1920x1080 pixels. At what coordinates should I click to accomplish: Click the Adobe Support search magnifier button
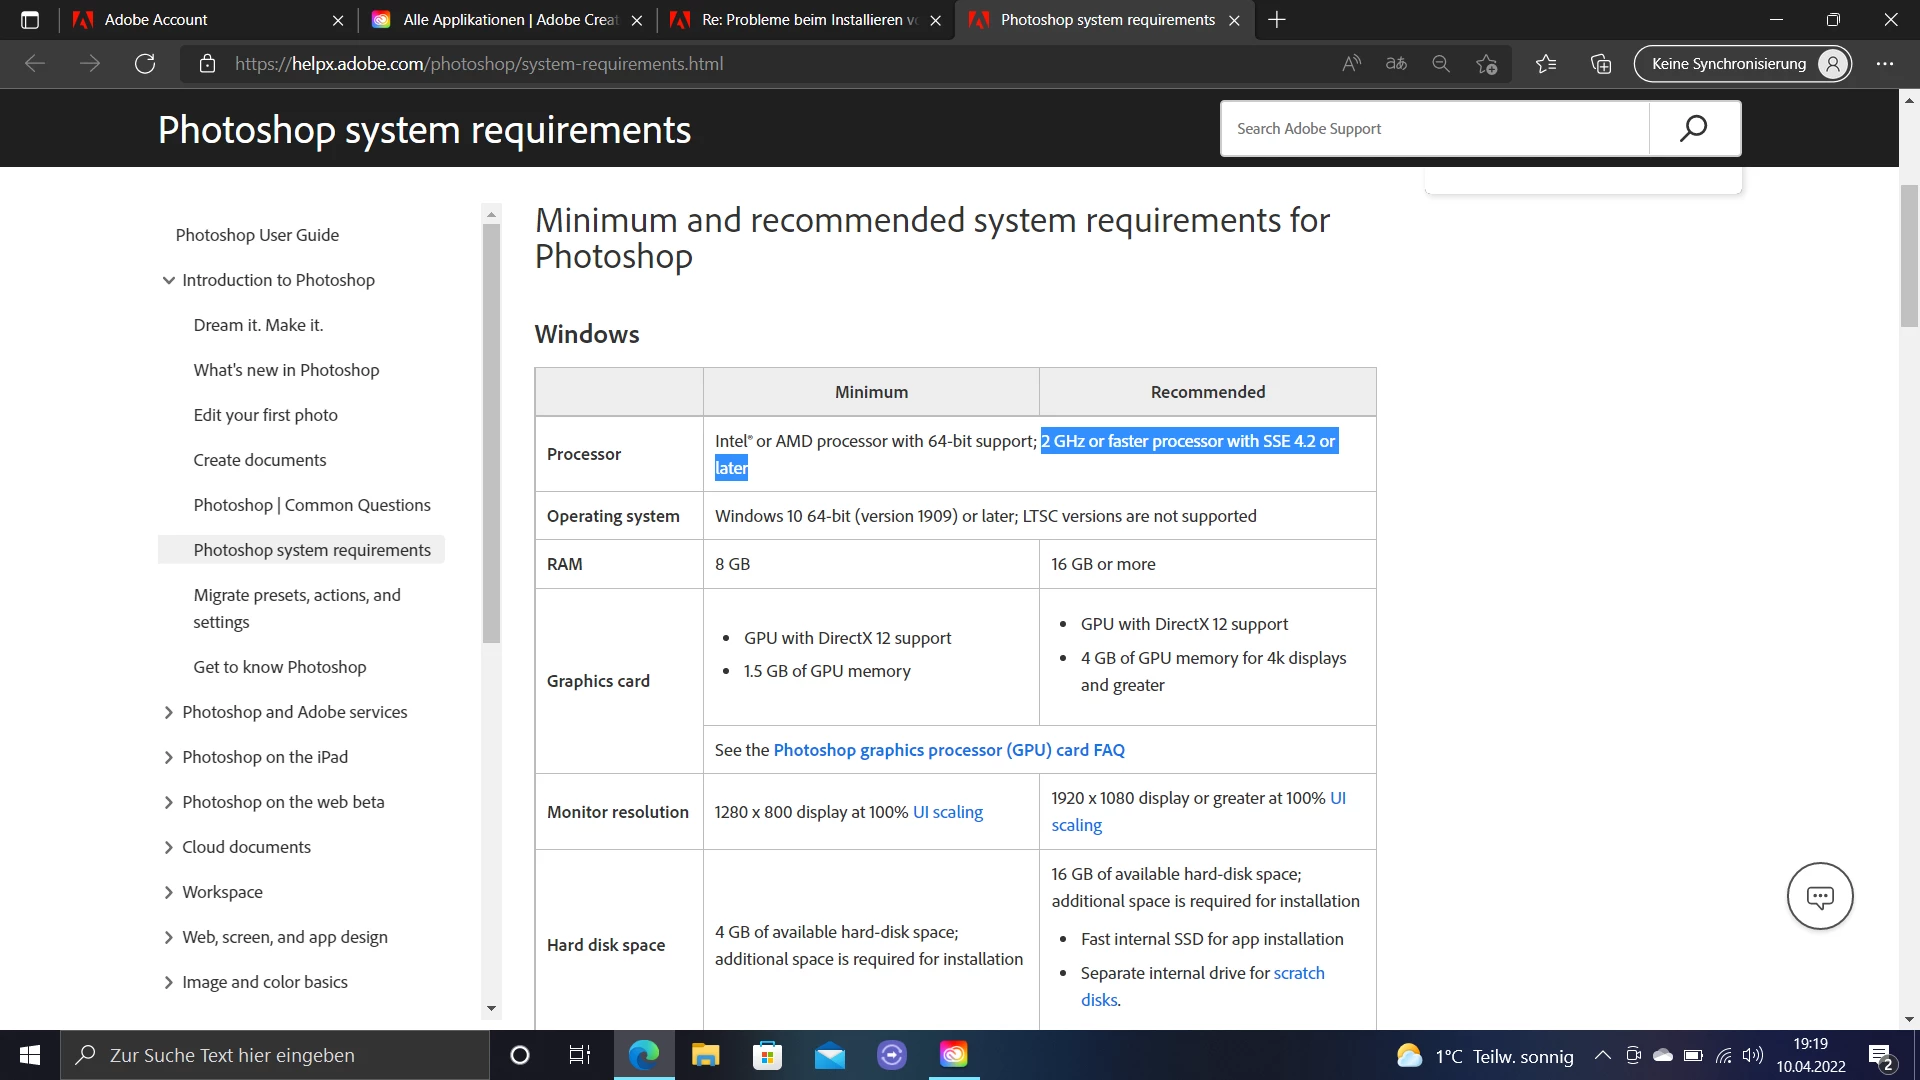tap(1694, 128)
